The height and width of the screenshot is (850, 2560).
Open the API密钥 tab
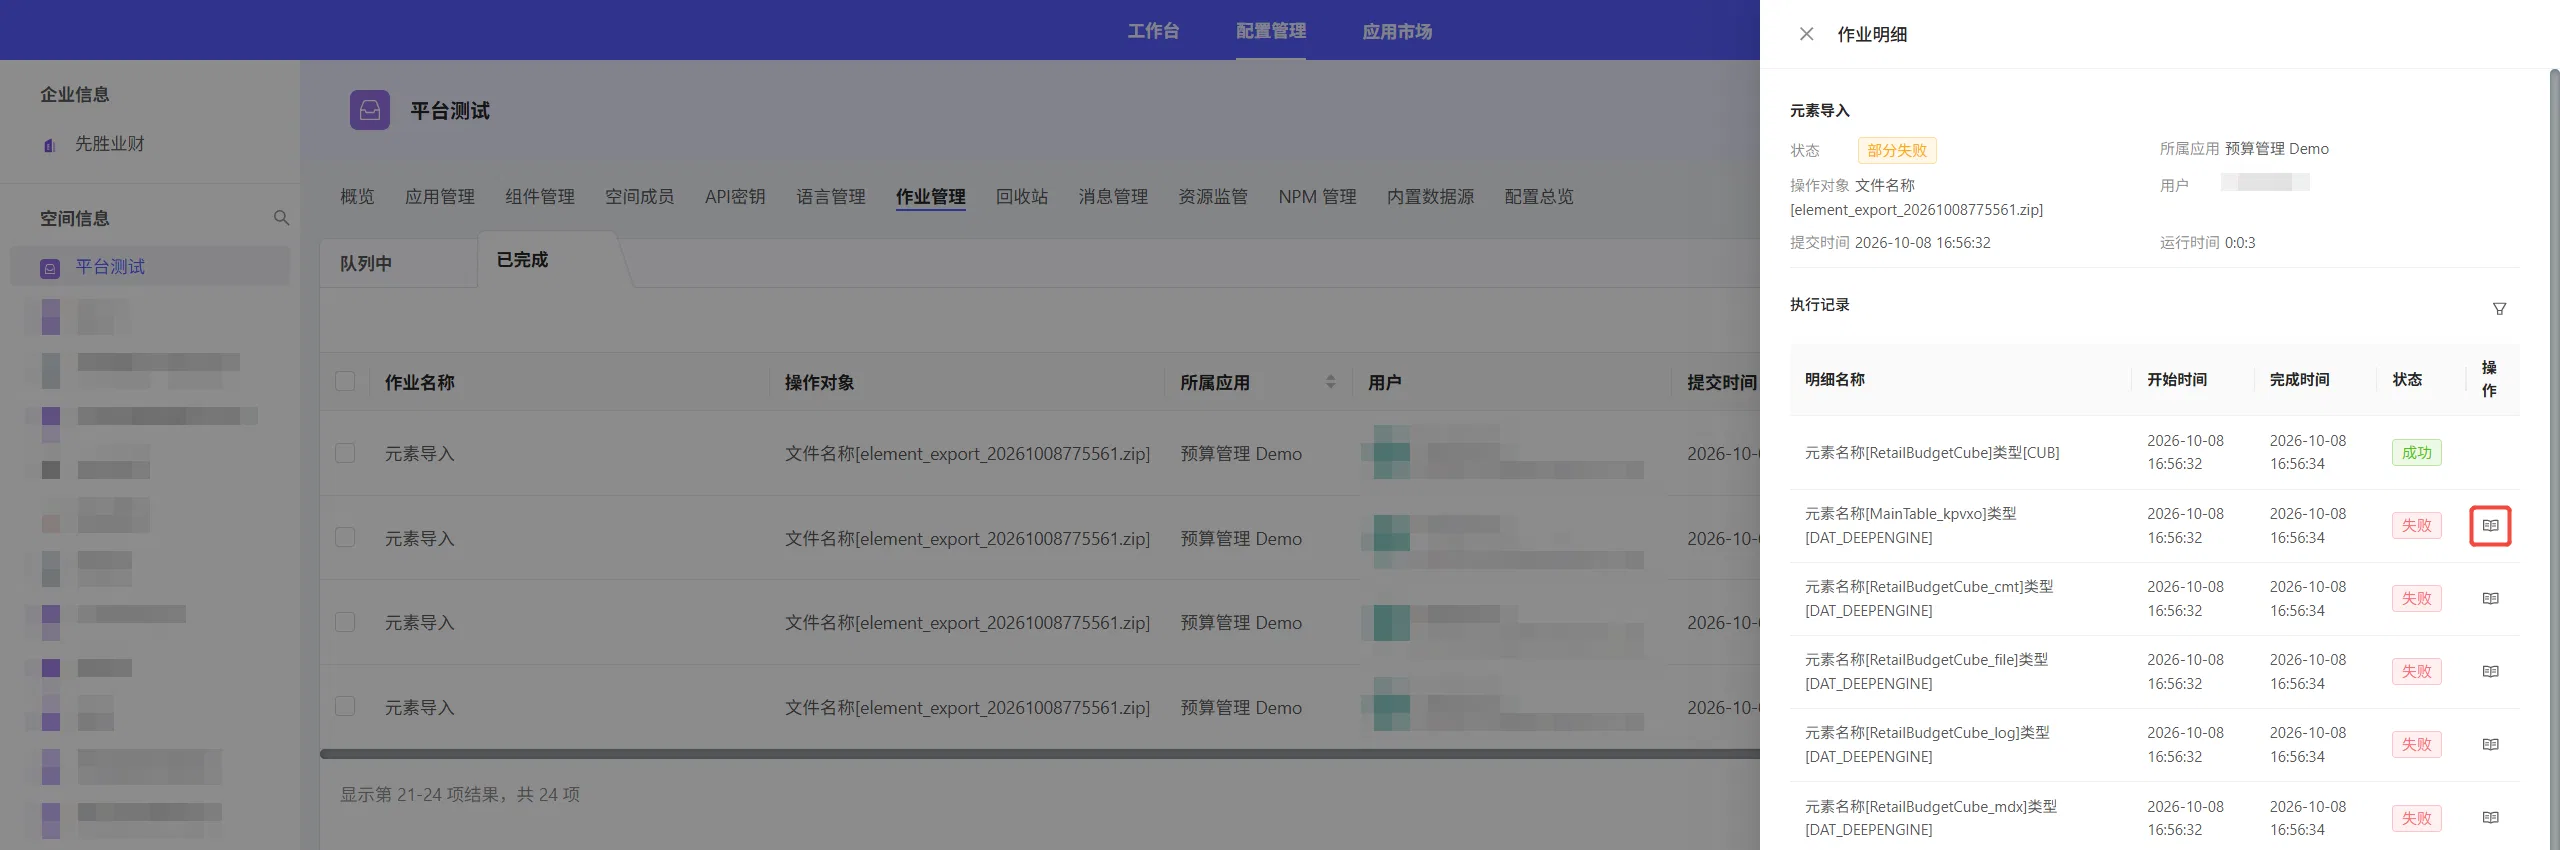pyautogui.click(x=735, y=197)
